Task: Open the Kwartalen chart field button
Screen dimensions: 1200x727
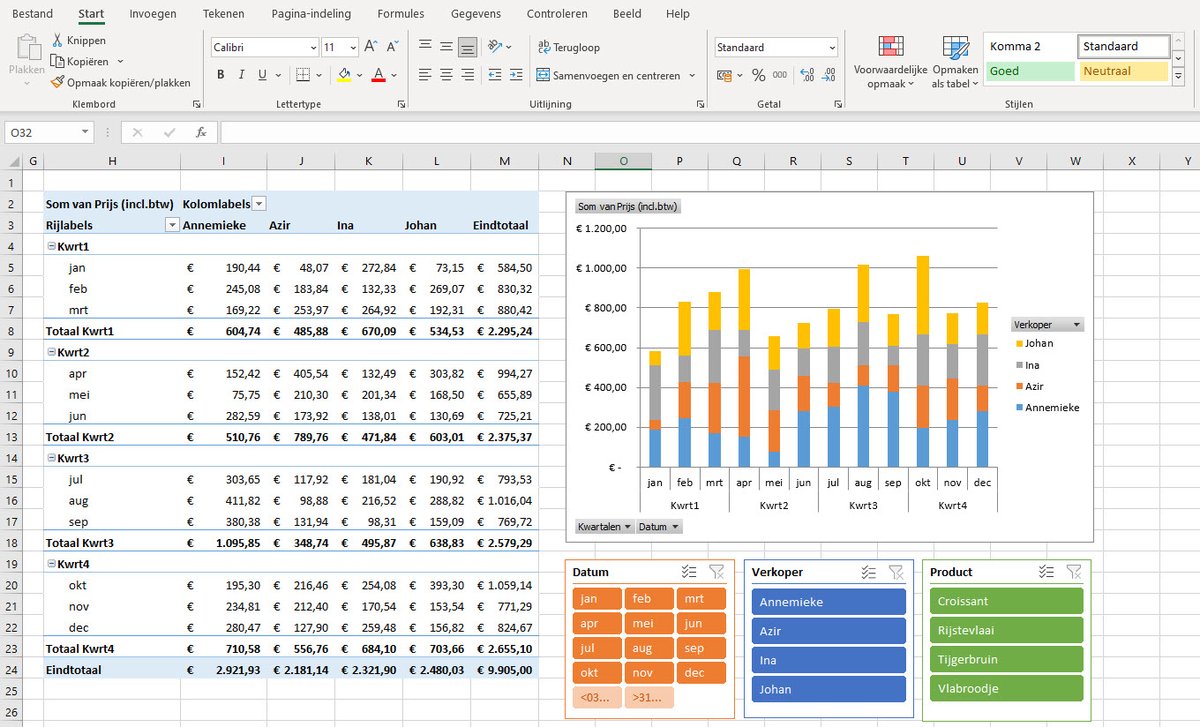Action: click(x=604, y=527)
